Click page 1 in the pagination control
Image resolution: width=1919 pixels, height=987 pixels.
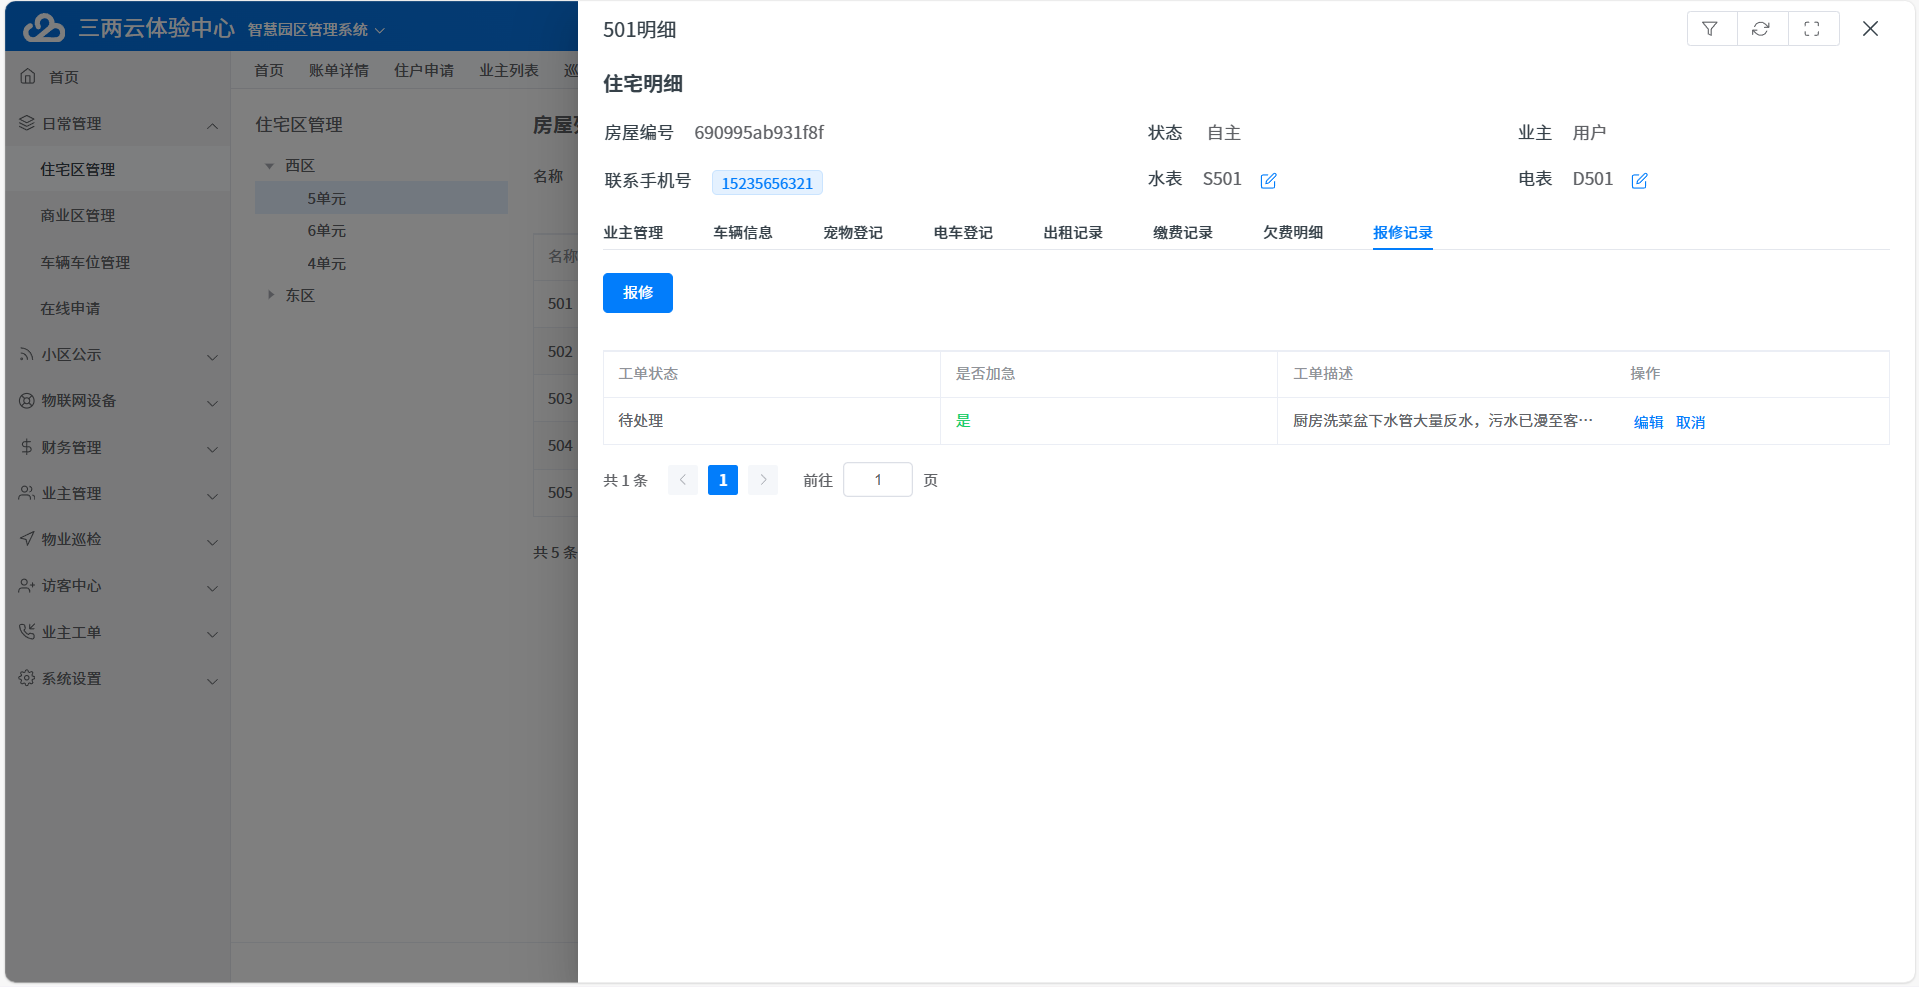click(722, 479)
